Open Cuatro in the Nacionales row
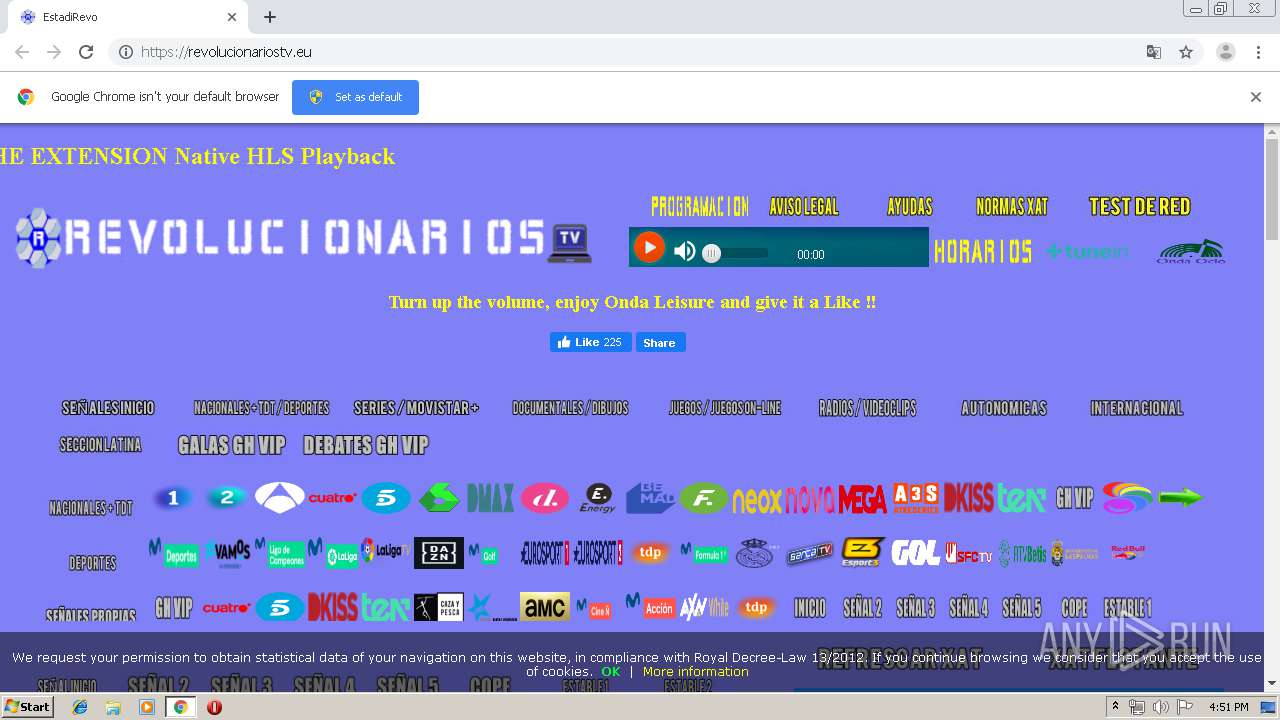 [x=332, y=497]
